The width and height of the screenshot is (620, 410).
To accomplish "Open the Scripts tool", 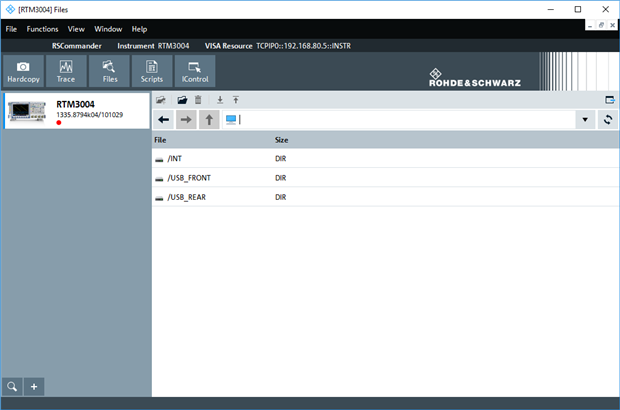I will [x=152, y=71].
